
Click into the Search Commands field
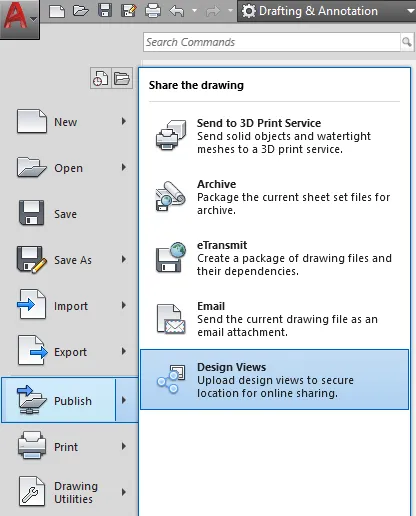[272, 42]
